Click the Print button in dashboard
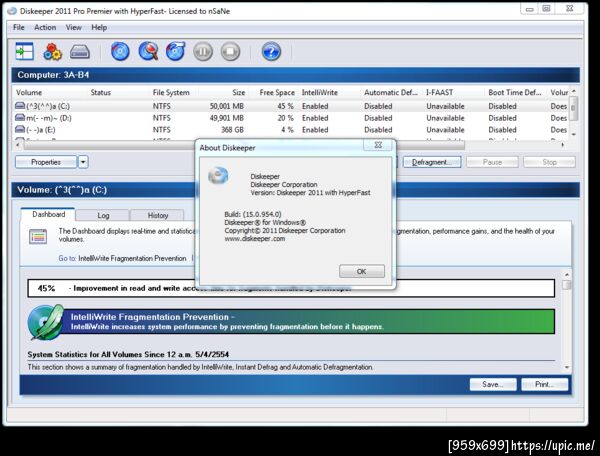This screenshot has width=600, height=456. point(544,384)
